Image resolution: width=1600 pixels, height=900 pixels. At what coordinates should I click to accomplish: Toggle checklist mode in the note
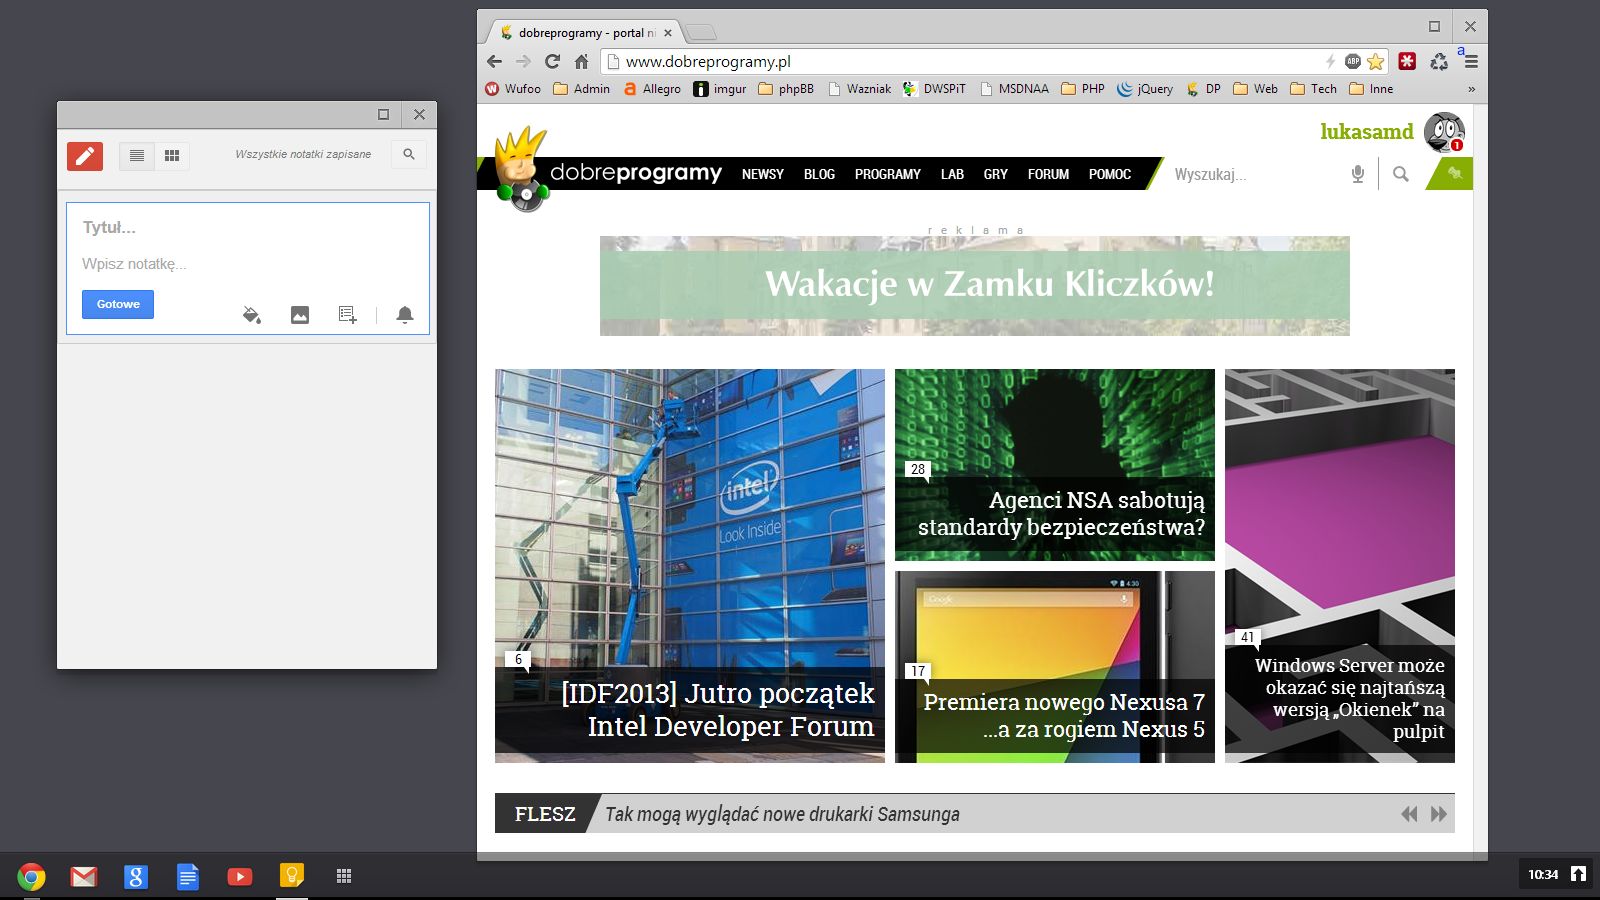point(348,315)
